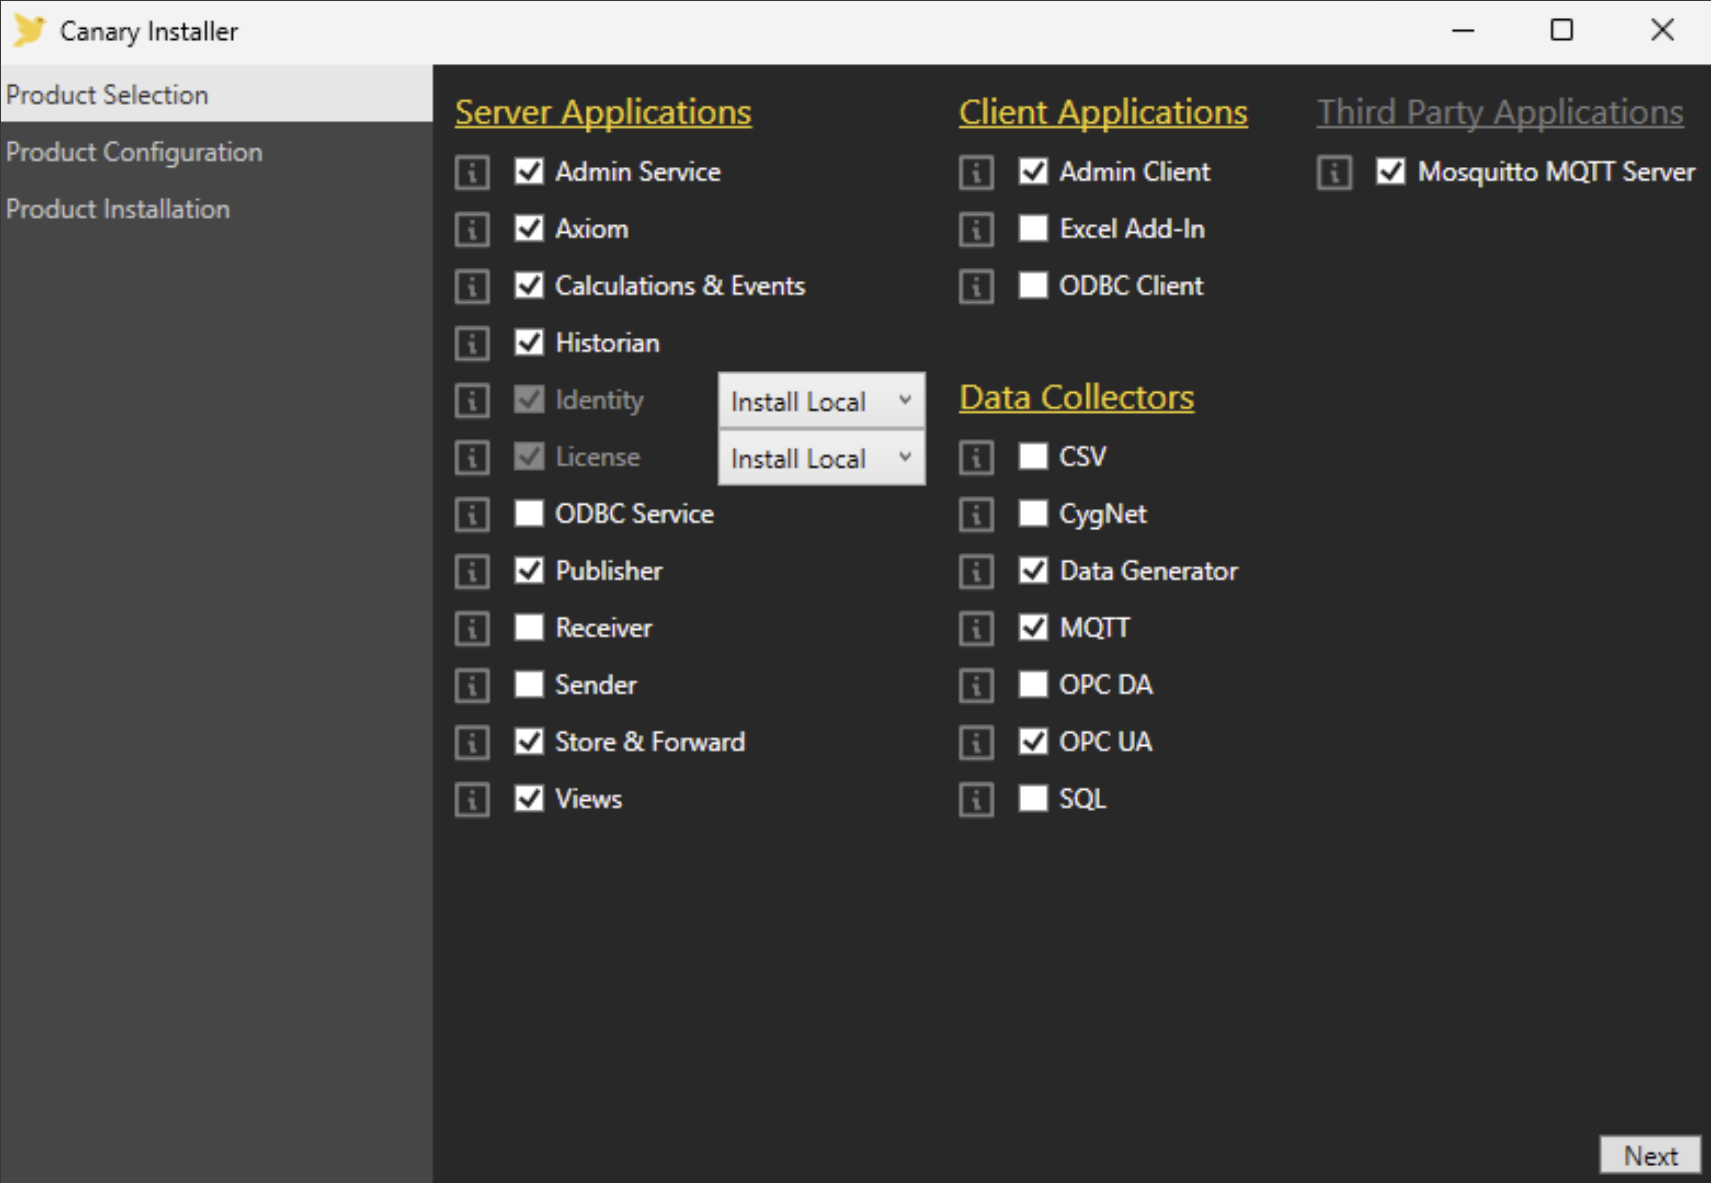This screenshot has height=1183, width=1711.
Task: Uncheck the Axiom checkbox
Action: point(529,229)
